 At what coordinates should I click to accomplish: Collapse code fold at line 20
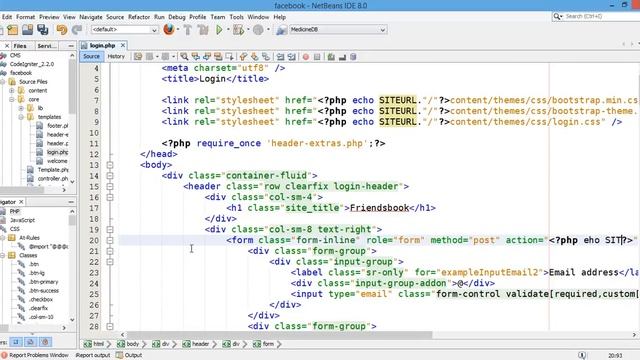coord(110,240)
